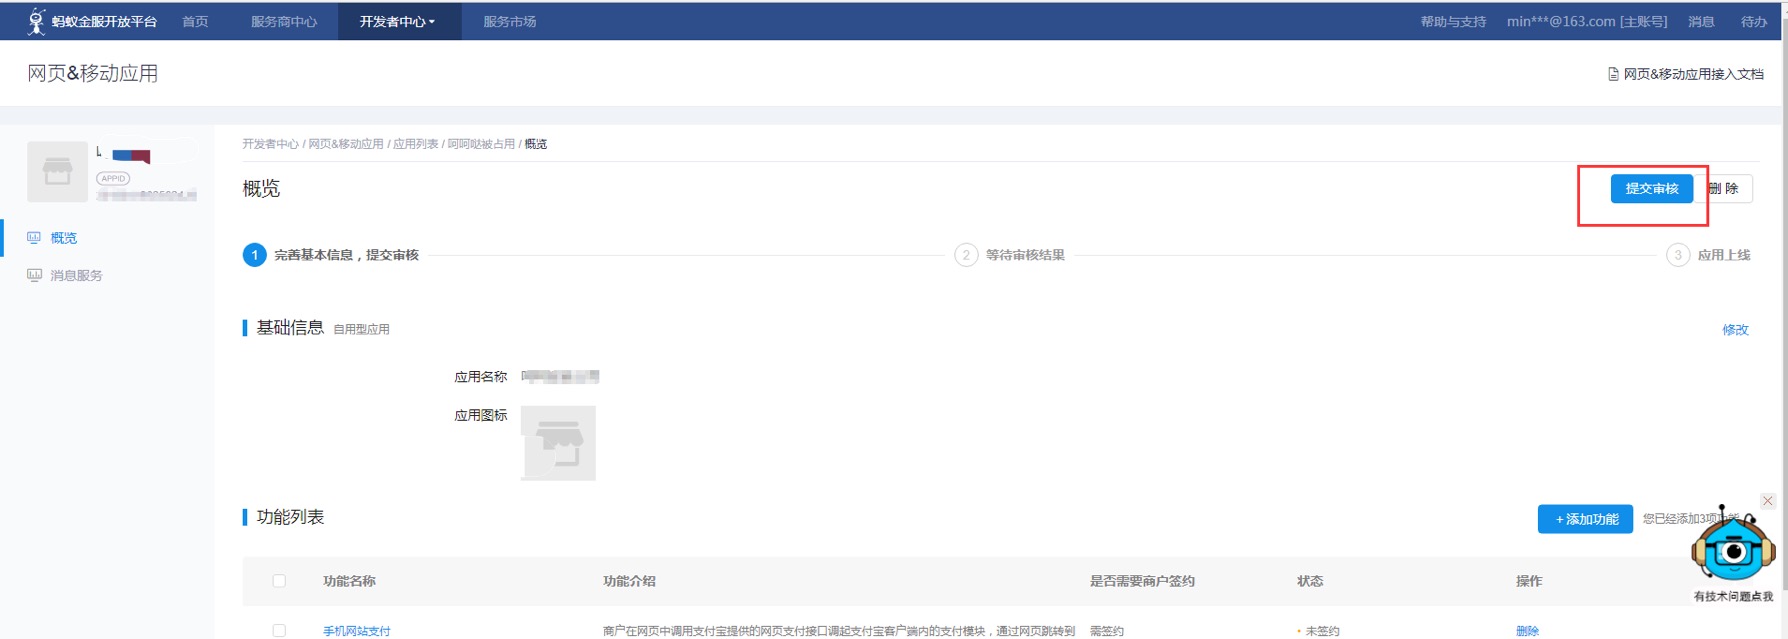This screenshot has width=1788, height=639.
Task: Toggle the select-all checkbox in table header
Action: click(x=279, y=581)
